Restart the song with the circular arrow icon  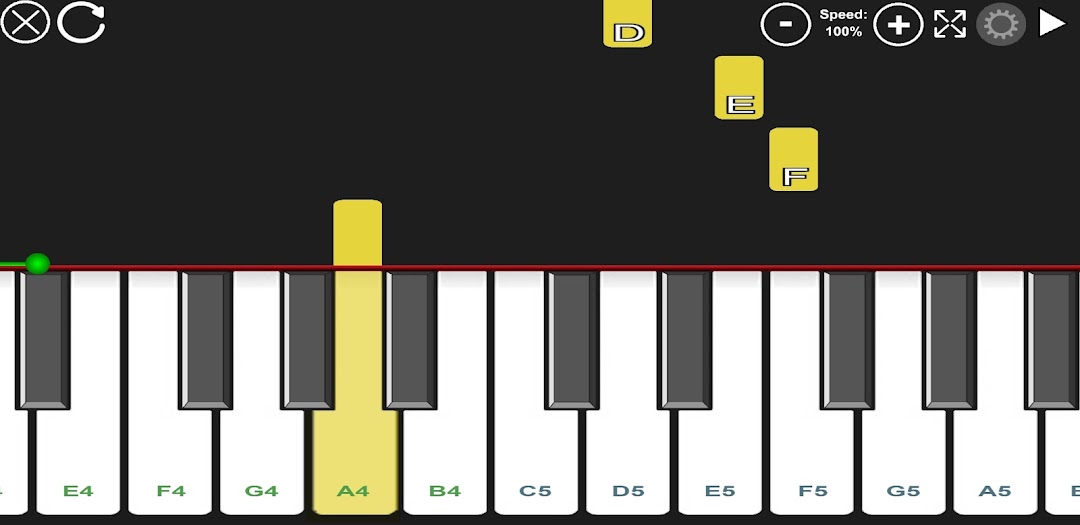point(81,23)
